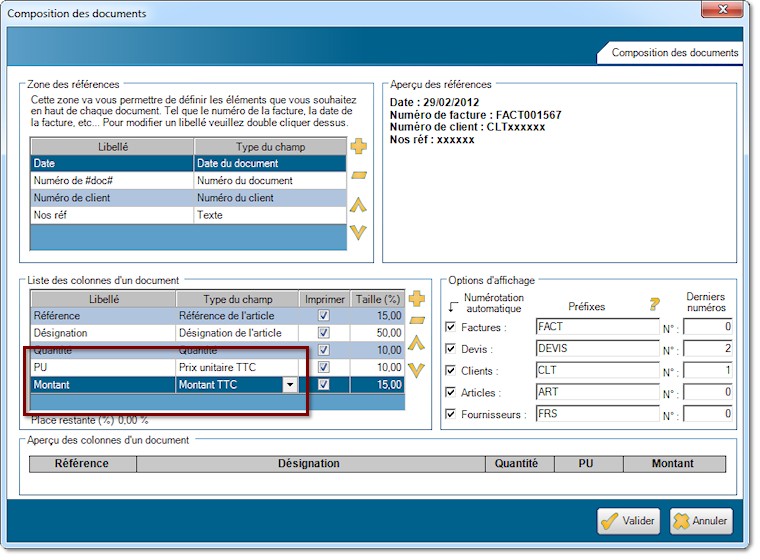Add a document column with plus icon

pyautogui.click(x=418, y=298)
